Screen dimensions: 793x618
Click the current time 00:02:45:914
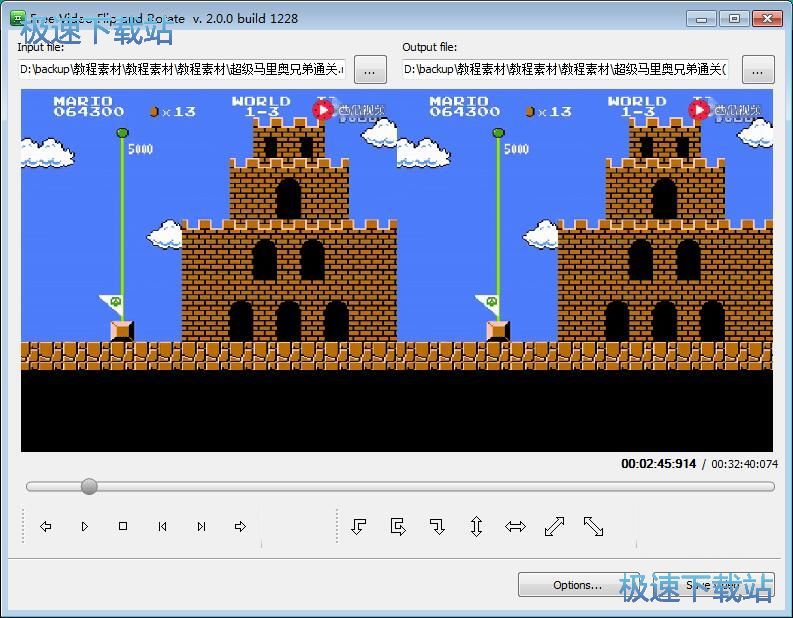point(658,464)
